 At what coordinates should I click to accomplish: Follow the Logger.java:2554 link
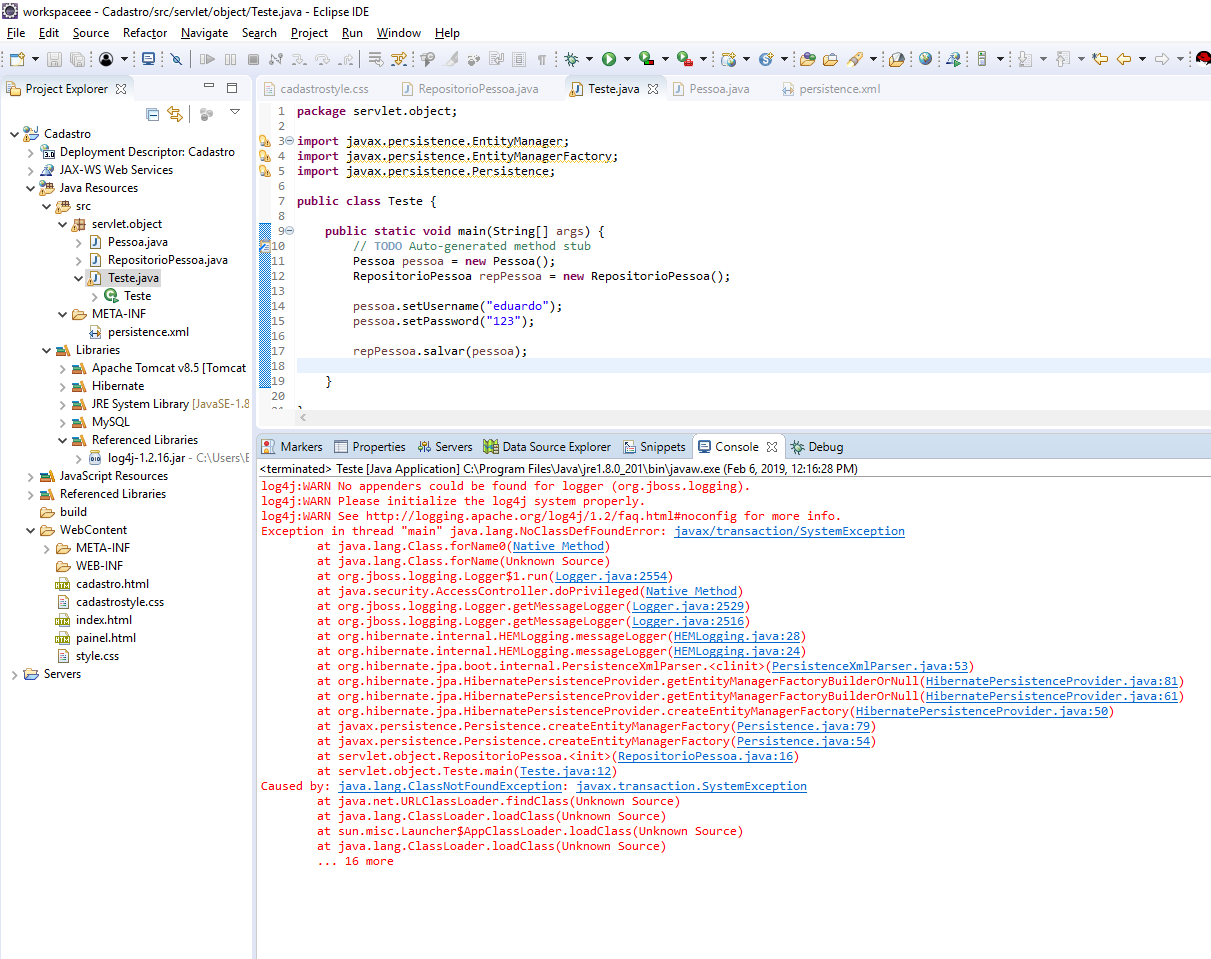coord(612,576)
